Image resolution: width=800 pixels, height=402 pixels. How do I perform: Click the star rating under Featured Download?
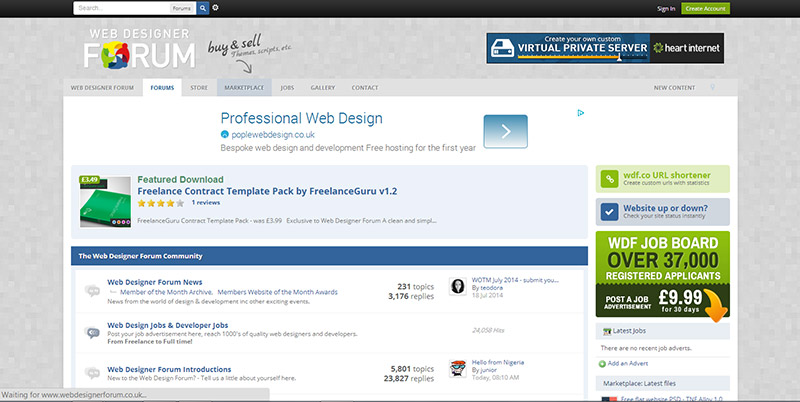(160, 203)
